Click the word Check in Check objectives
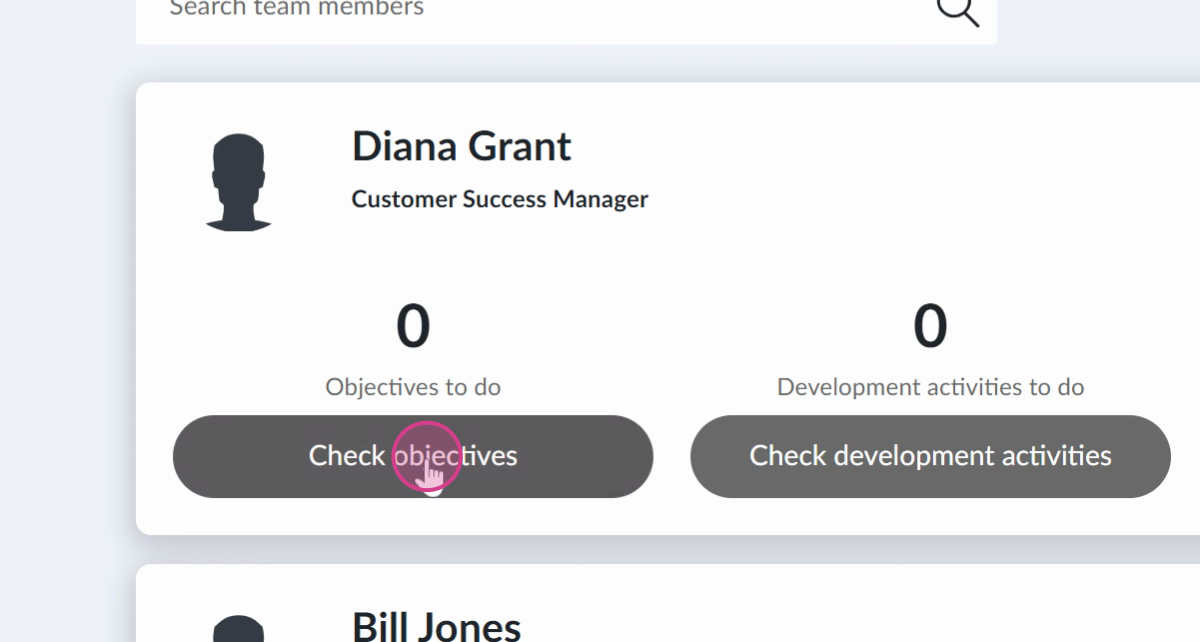 coord(346,456)
